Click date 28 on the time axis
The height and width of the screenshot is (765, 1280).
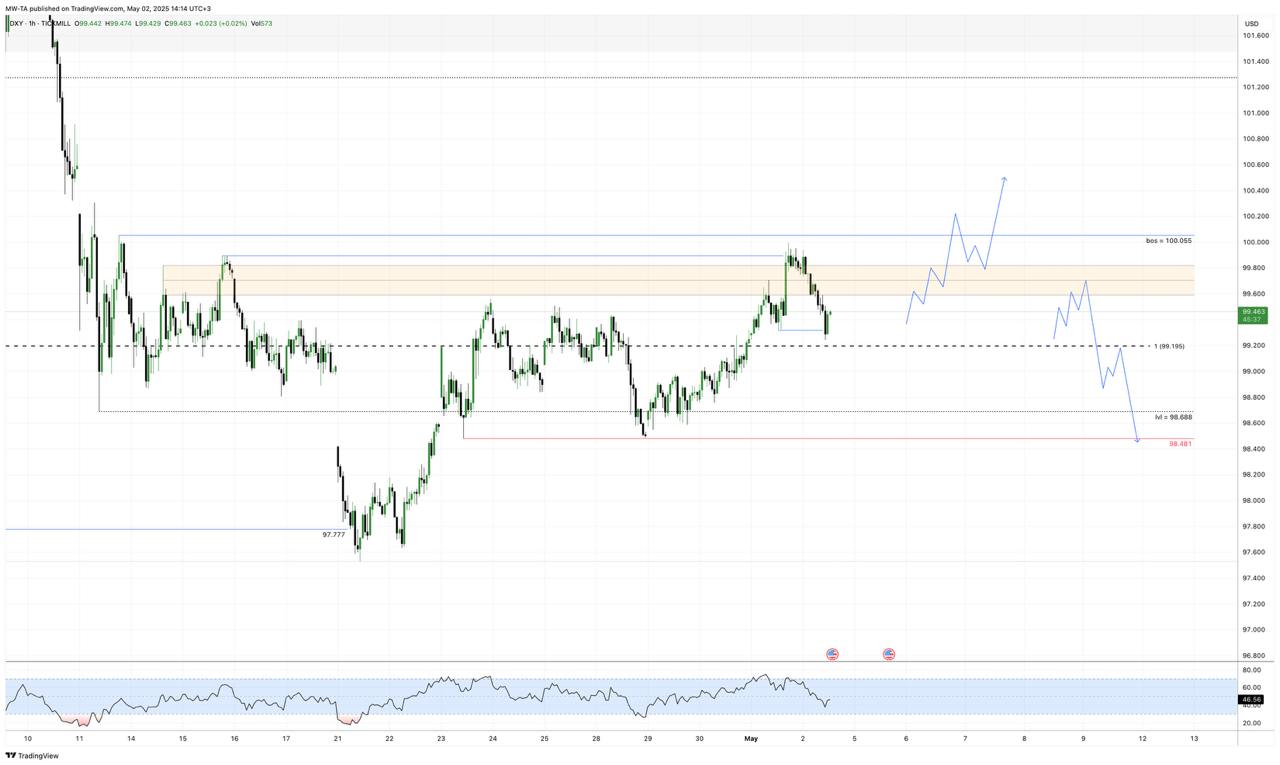point(596,738)
